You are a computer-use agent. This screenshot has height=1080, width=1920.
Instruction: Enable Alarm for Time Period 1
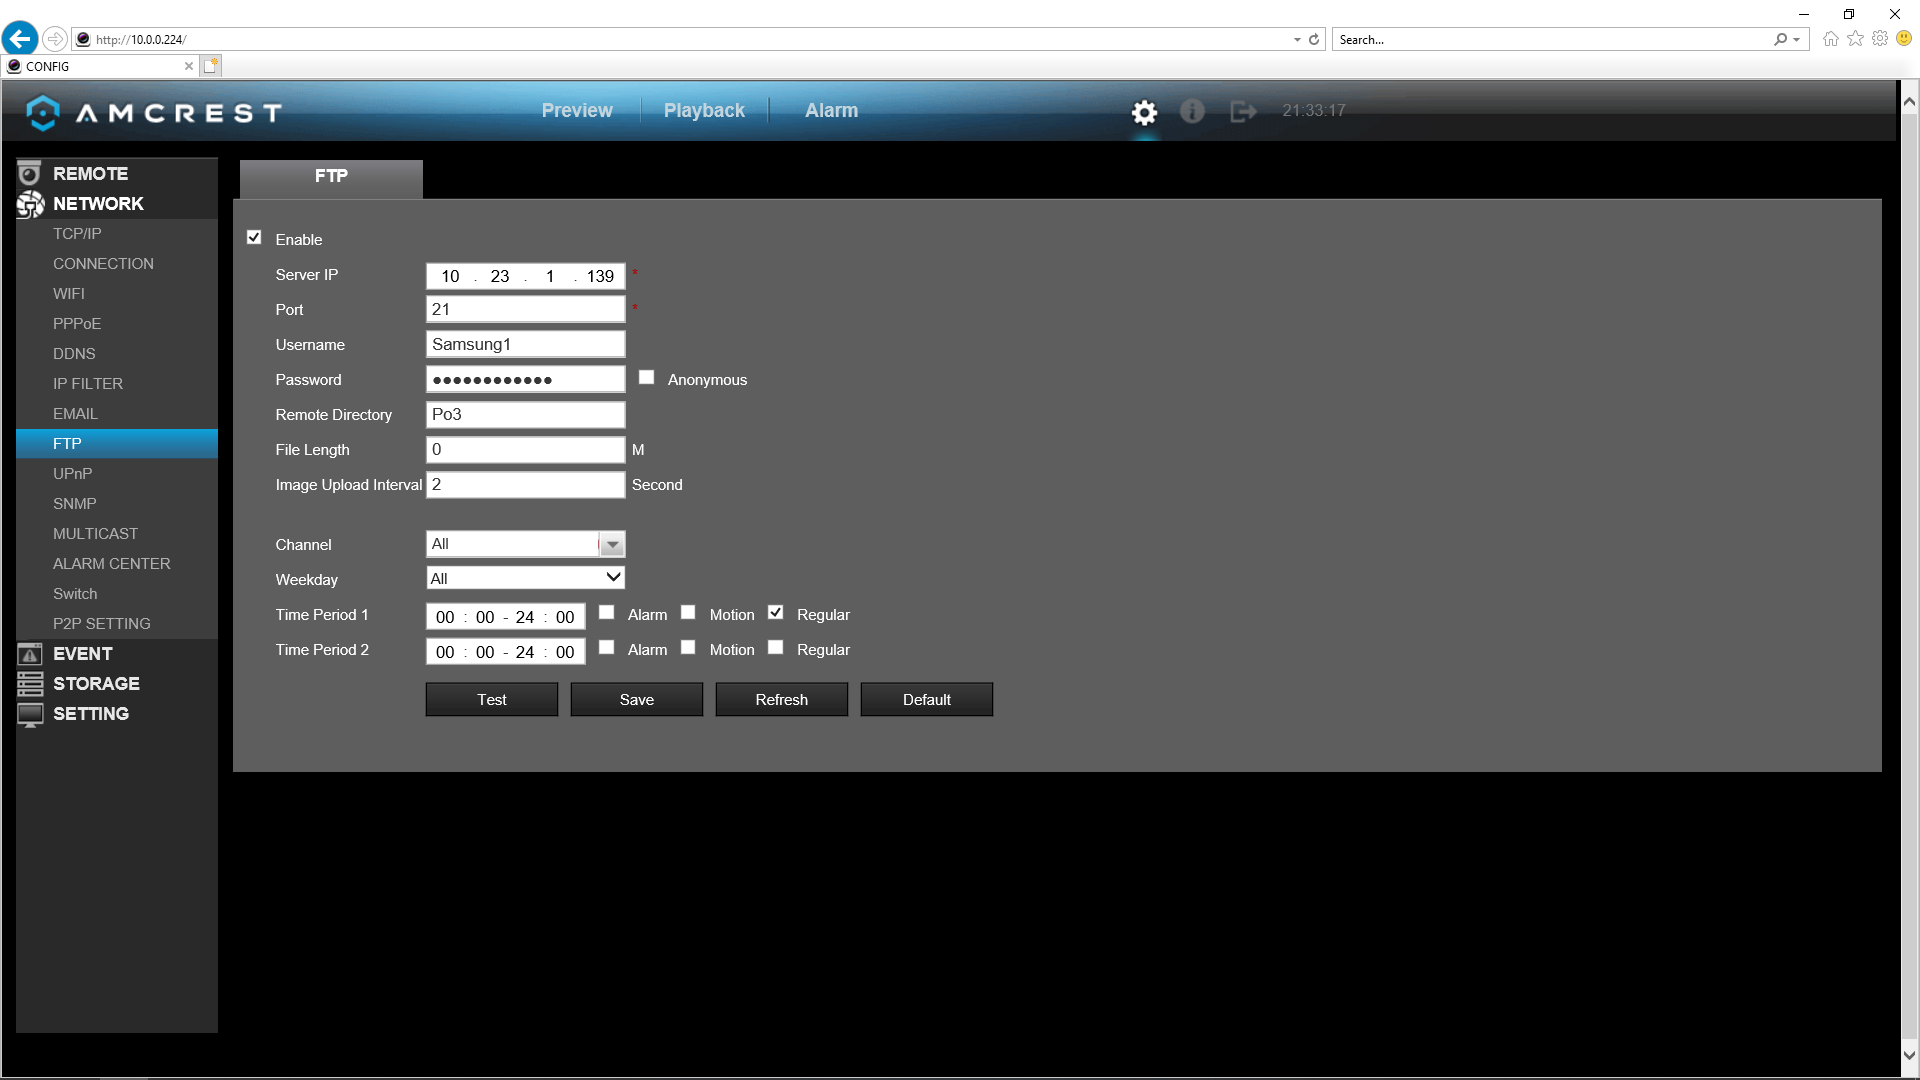pos(607,613)
